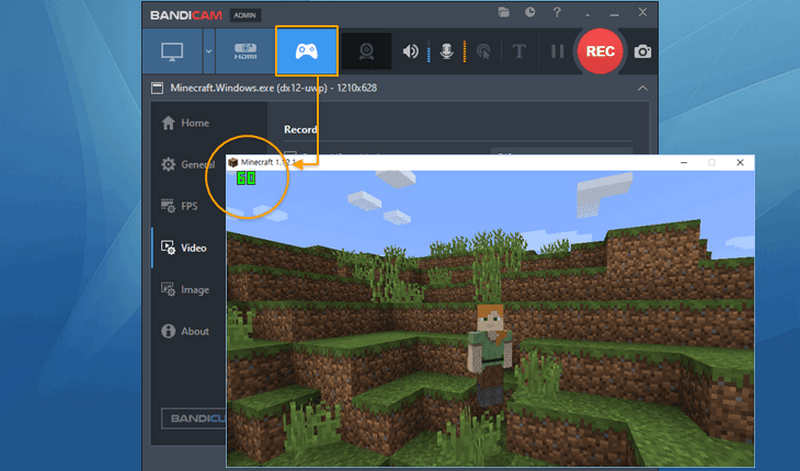
Task: Select Screen Recording mode monitor icon
Action: [174, 51]
